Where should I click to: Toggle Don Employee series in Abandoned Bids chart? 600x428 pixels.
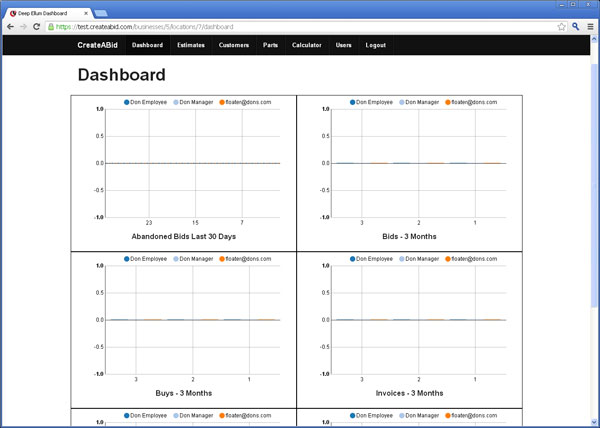click(x=146, y=102)
